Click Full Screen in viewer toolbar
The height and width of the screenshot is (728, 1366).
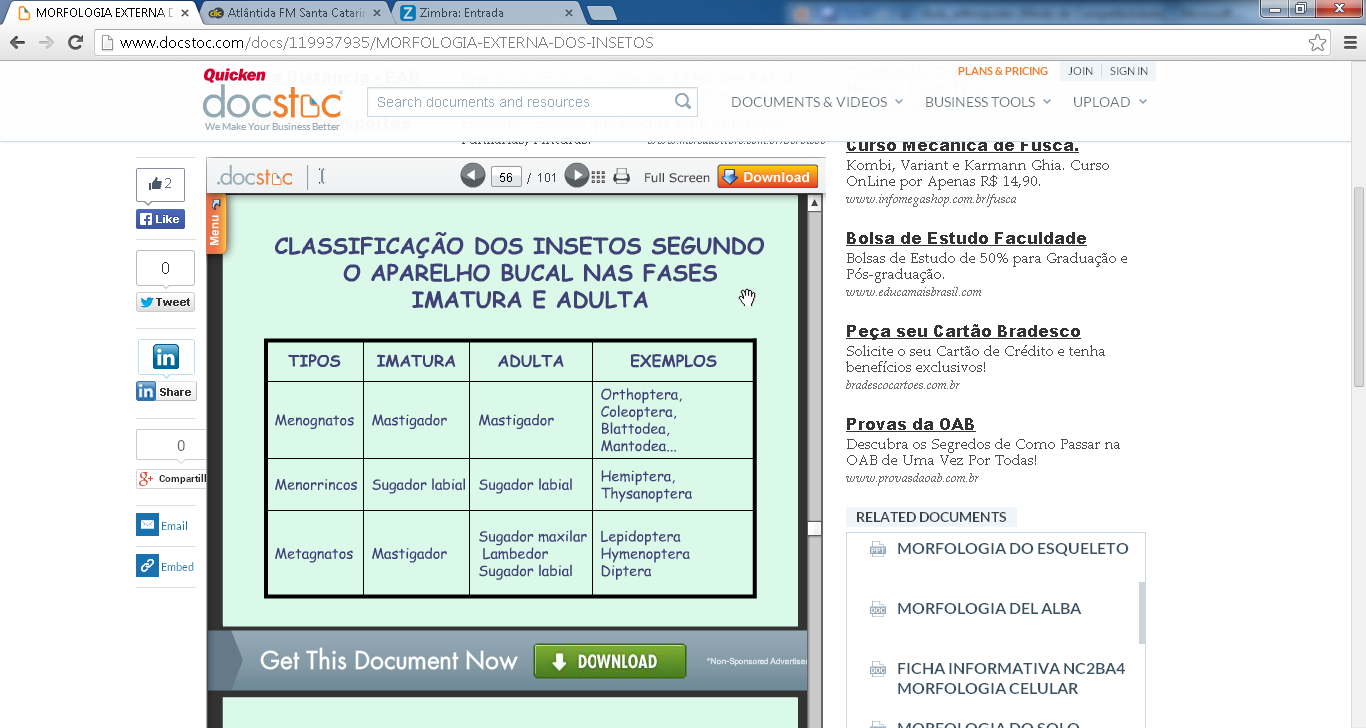677,177
